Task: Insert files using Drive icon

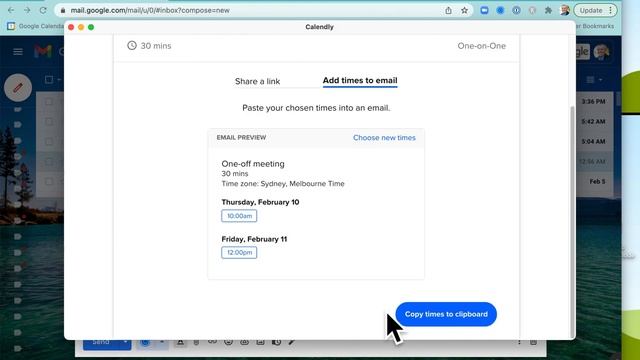Action: click(244, 342)
